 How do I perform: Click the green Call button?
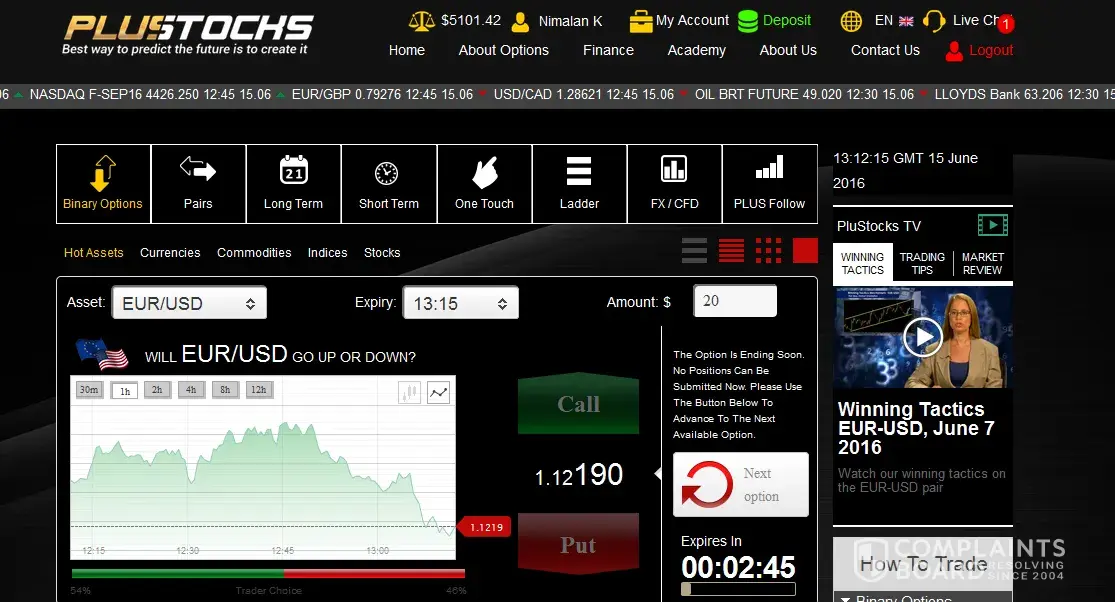(578, 403)
